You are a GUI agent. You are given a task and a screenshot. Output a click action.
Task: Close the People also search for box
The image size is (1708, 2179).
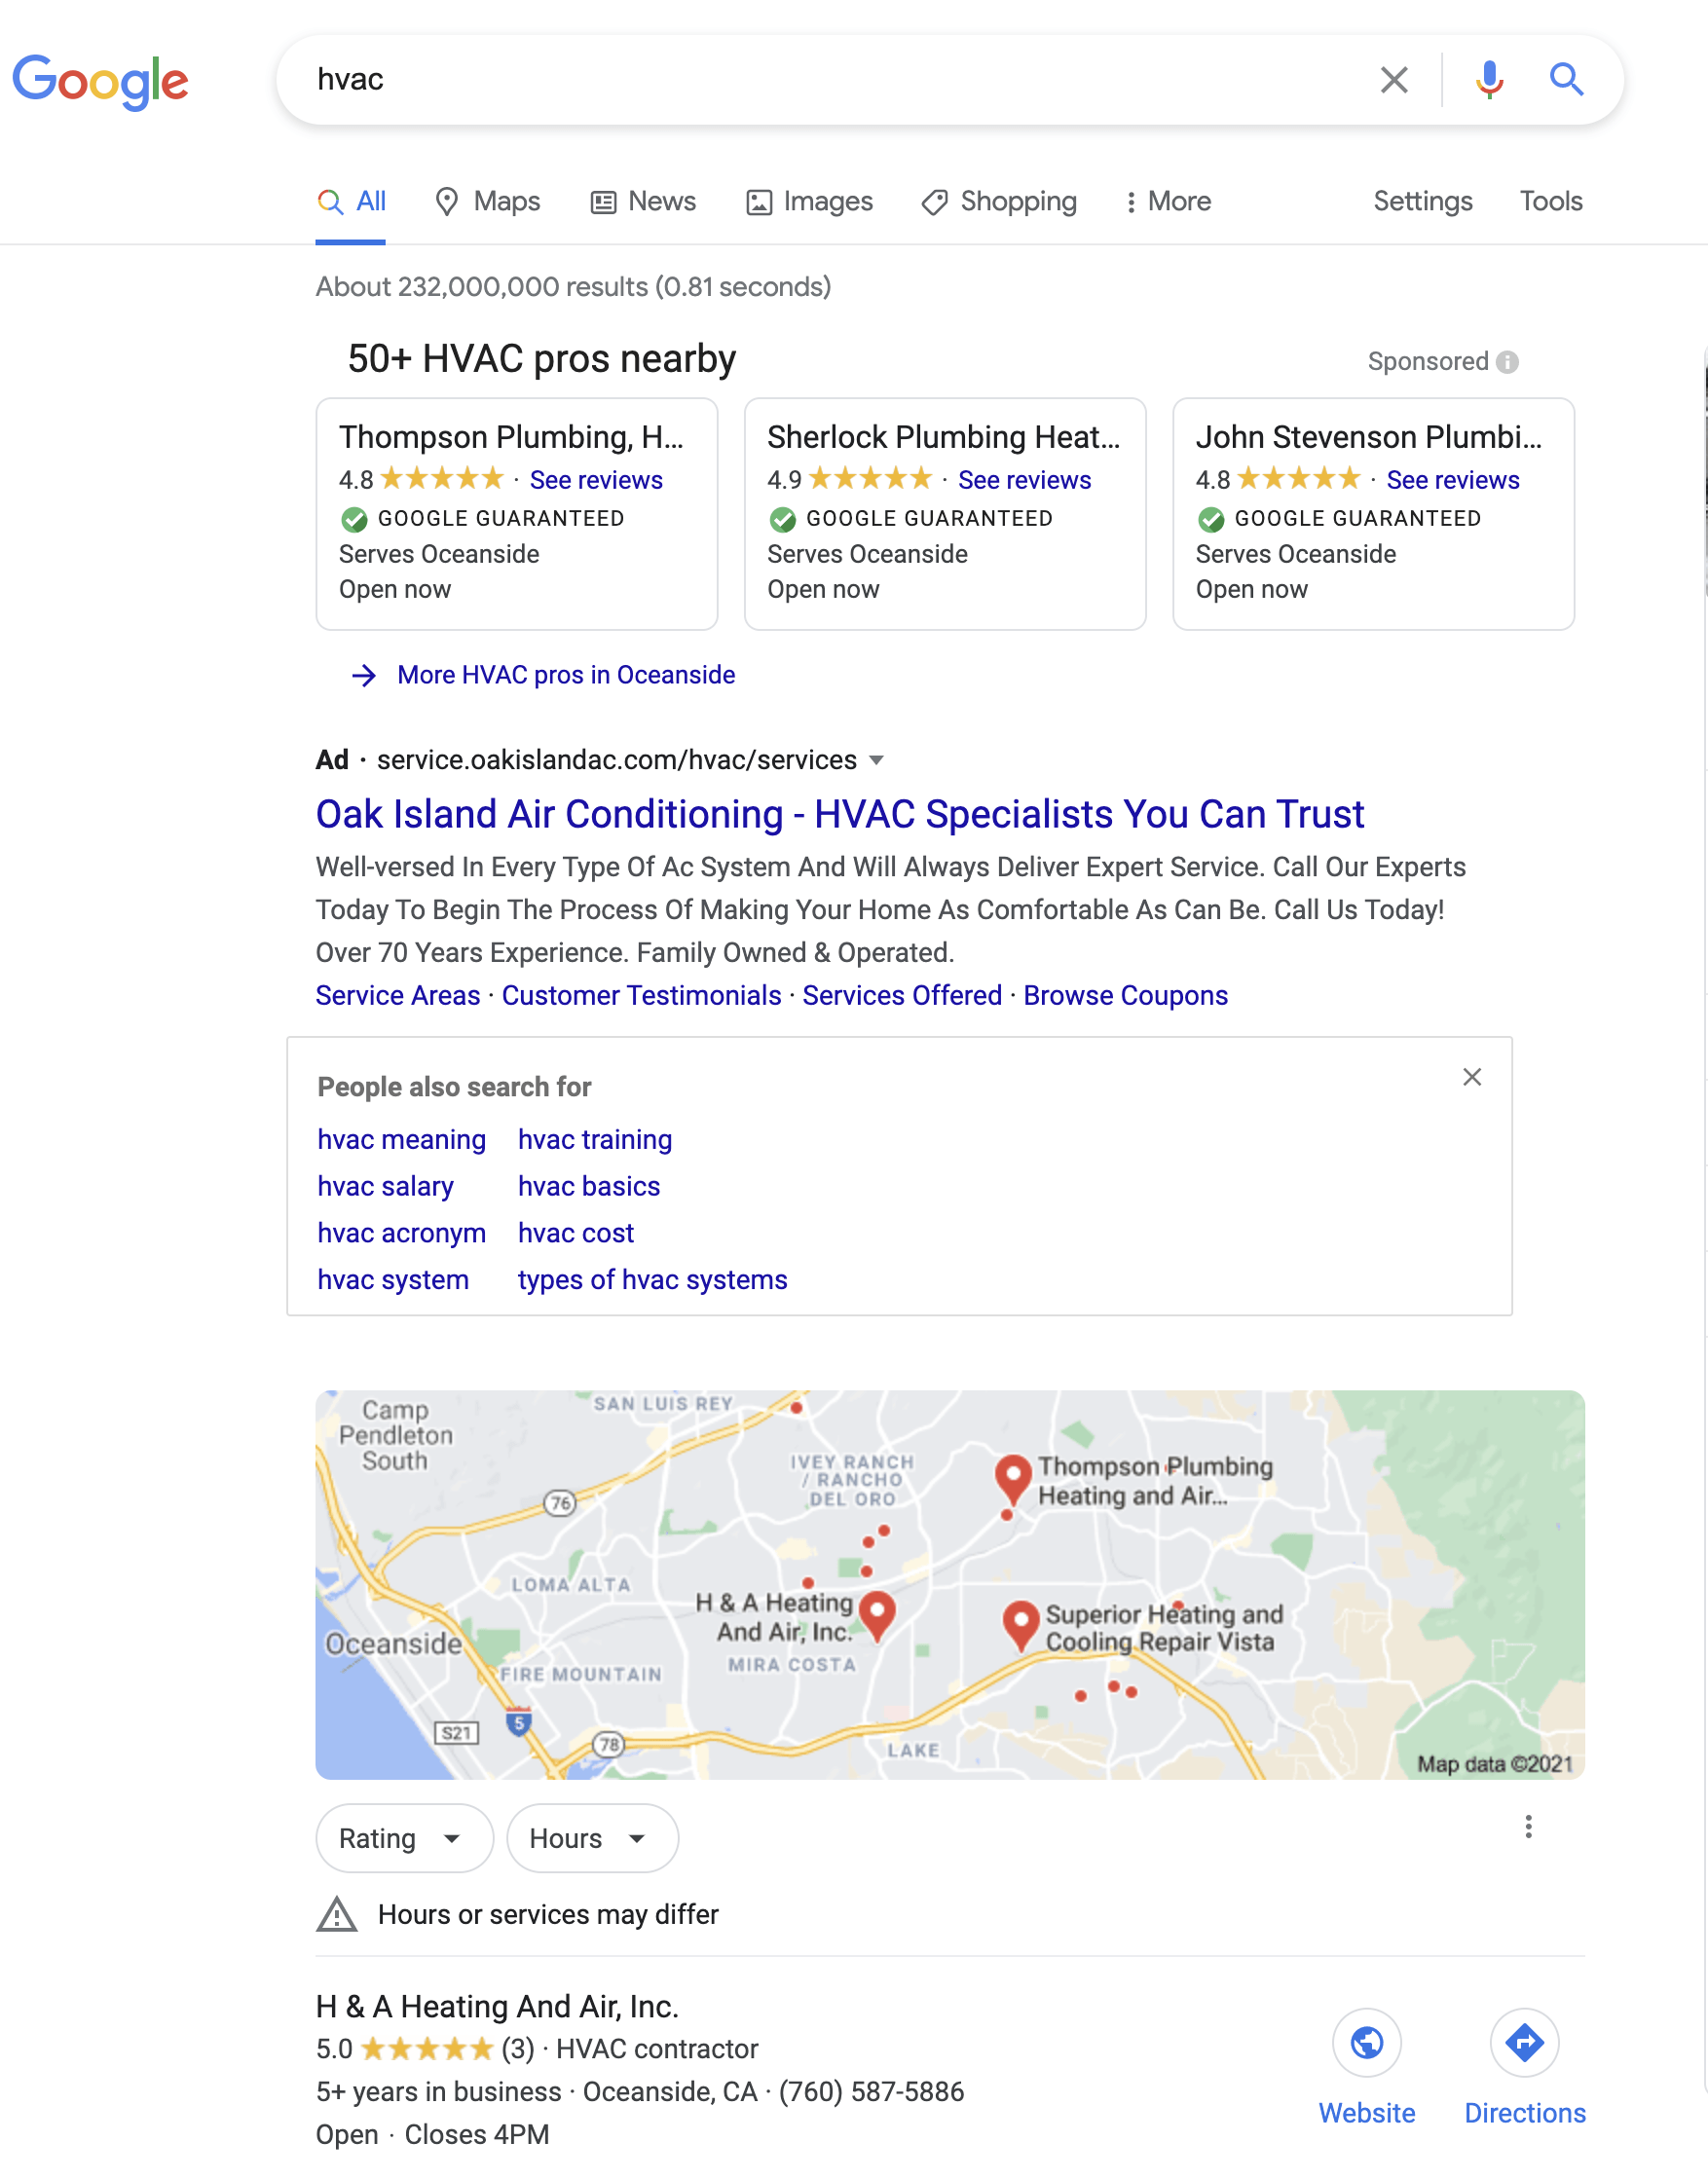point(1472,1077)
